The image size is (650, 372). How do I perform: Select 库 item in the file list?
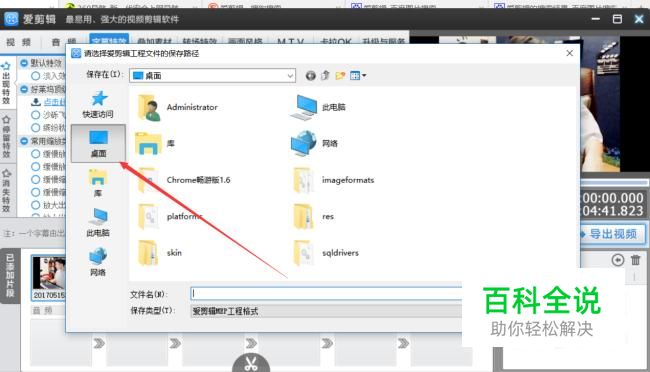(x=155, y=143)
